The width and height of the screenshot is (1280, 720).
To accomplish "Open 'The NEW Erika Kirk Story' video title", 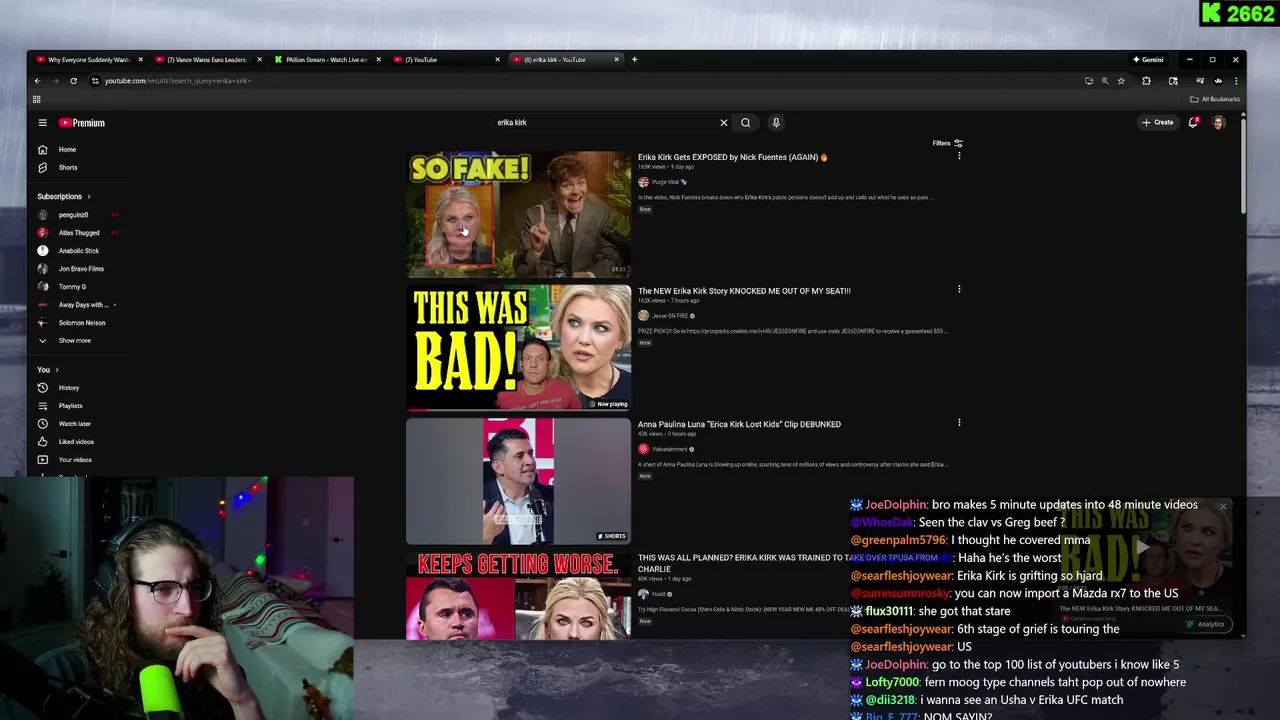I will 744,291.
